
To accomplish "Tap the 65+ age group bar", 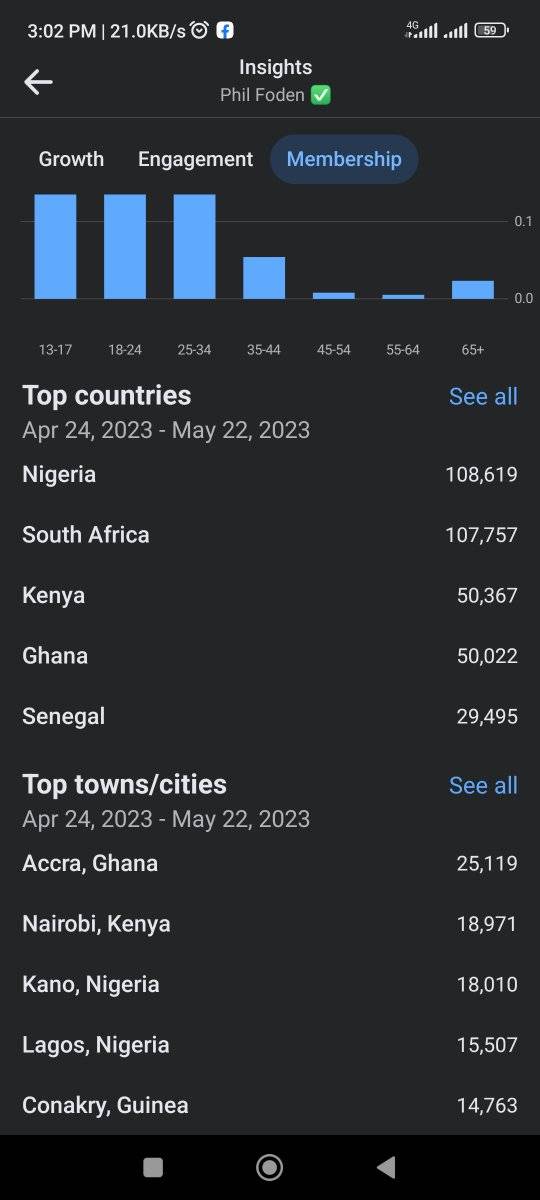I will (x=473, y=289).
